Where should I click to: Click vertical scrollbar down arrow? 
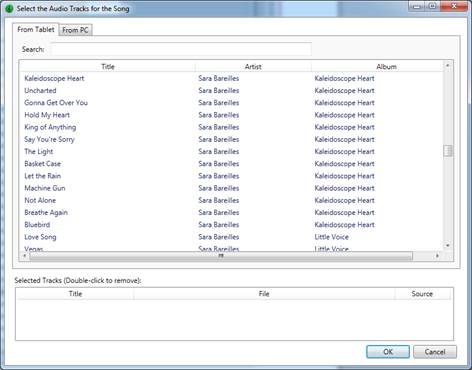(x=448, y=245)
